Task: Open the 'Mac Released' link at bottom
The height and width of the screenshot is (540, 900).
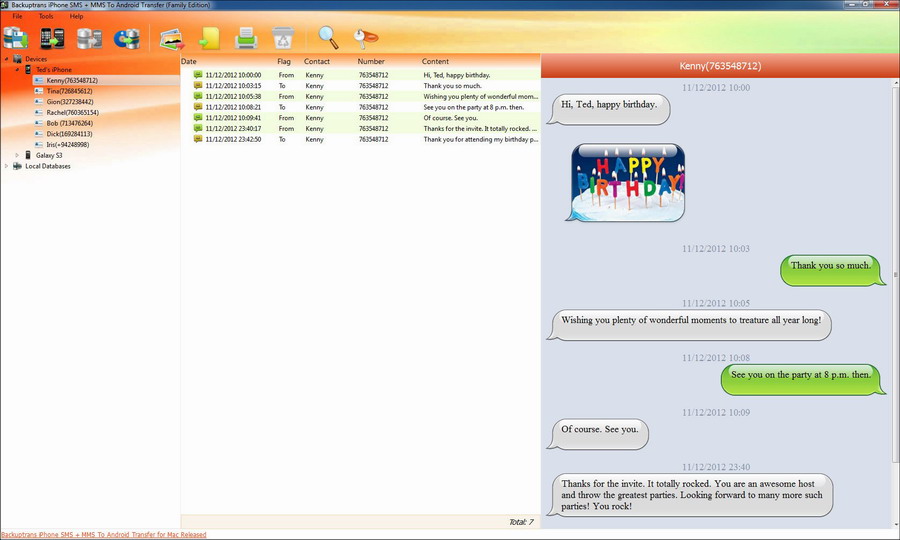Action: click(x=103, y=535)
